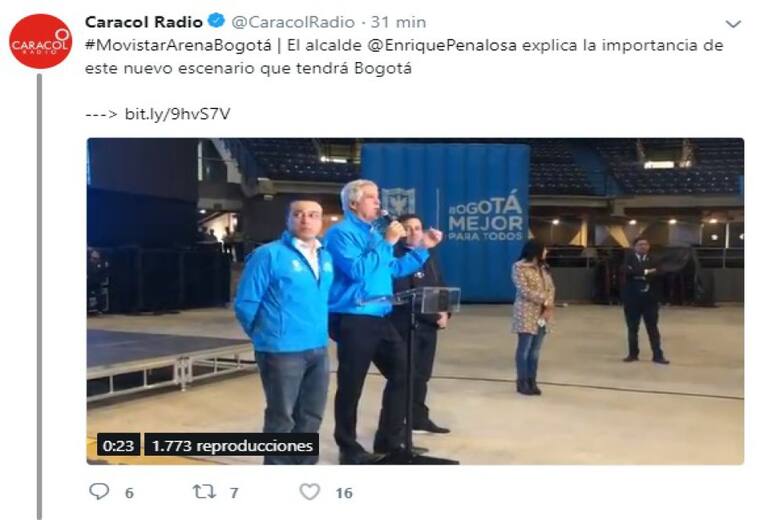The height and width of the screenshot is (520, 768).
Task: Open the @CaracolRadio handle link
Action: 293,22
